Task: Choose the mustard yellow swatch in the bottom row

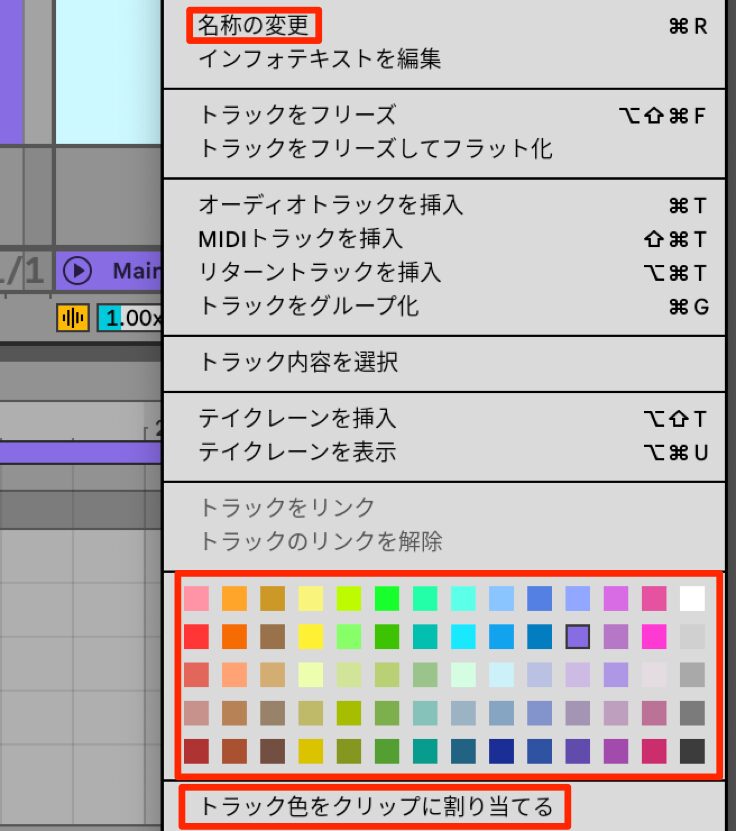Action: [311, 751]
